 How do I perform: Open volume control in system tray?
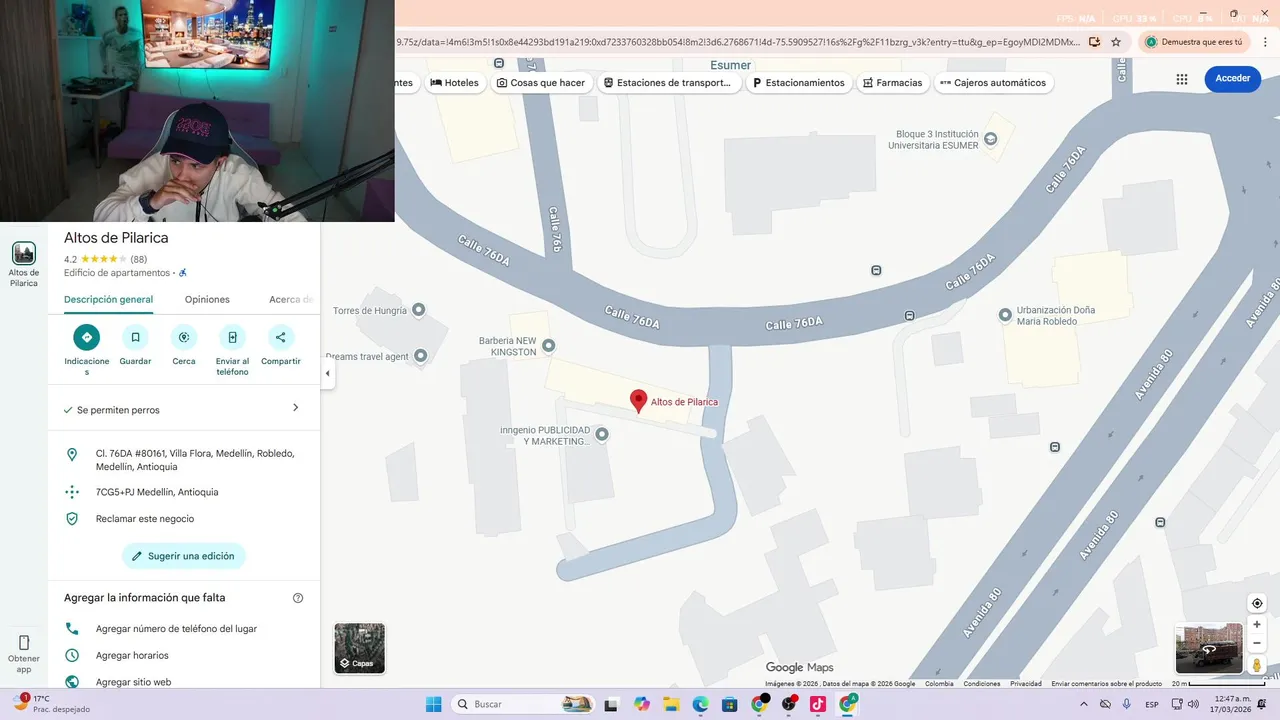point(1193,704)
